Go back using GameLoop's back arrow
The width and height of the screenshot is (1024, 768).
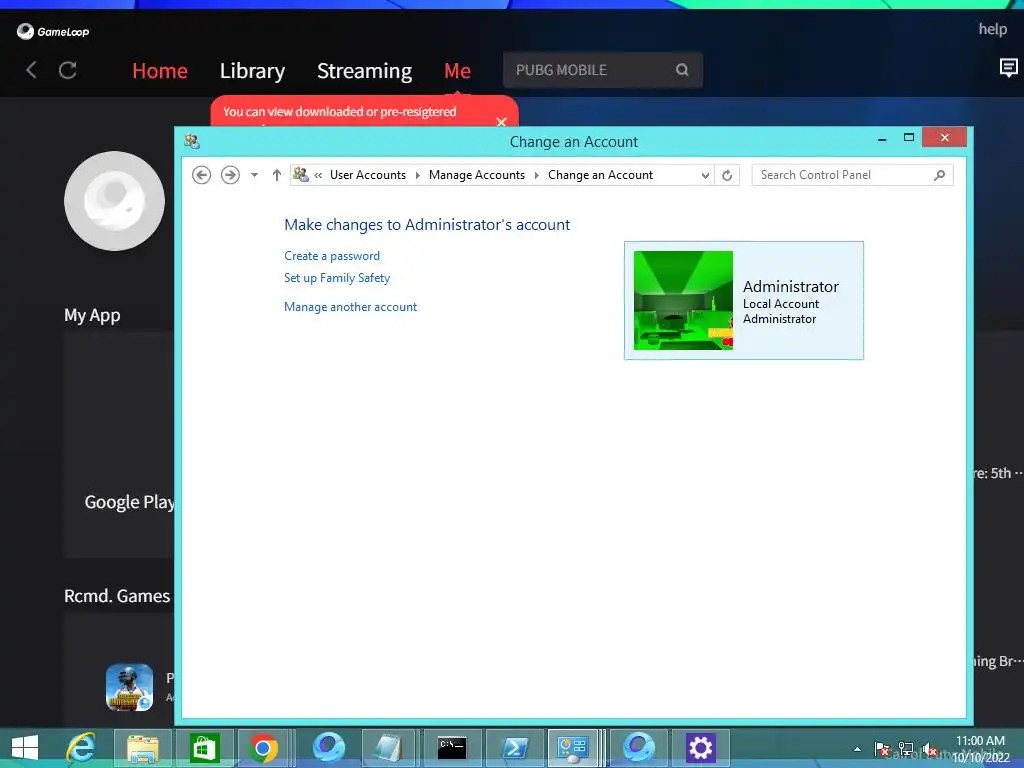31,70
